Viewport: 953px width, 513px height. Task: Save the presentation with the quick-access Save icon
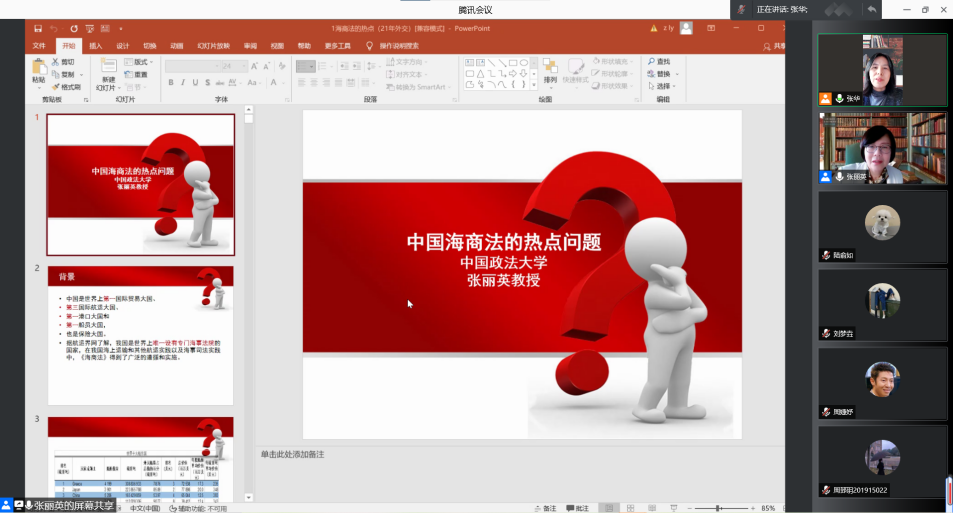point(38,29)
